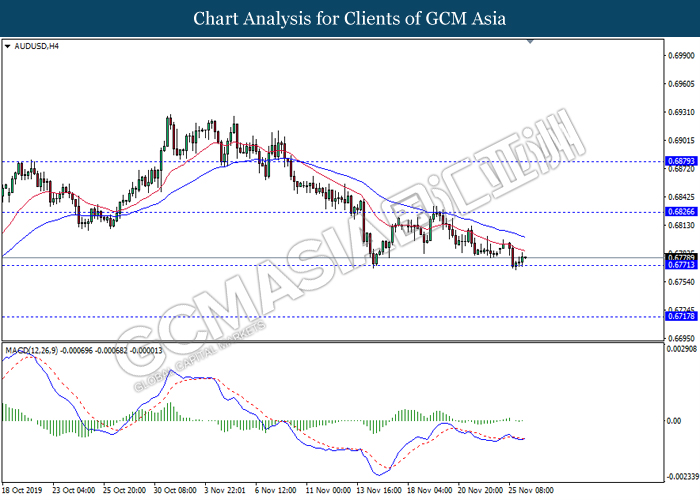The height and width of the screenshot is (500, 700).
Task: Click the 25 Oct 20:00 time label
Action: (125, 490)
